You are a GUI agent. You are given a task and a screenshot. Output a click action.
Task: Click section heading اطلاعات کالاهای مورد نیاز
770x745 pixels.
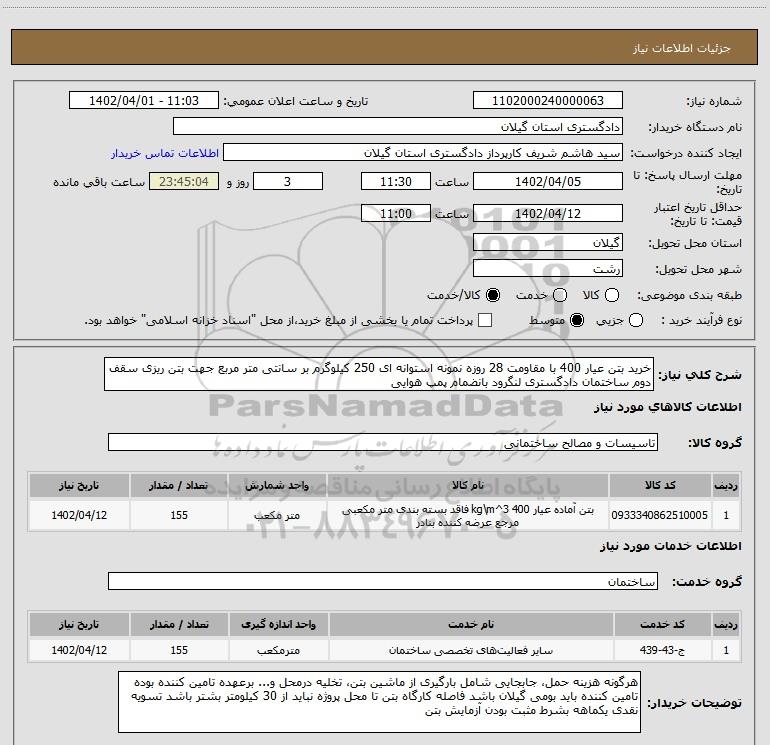(x=668, y=407)
